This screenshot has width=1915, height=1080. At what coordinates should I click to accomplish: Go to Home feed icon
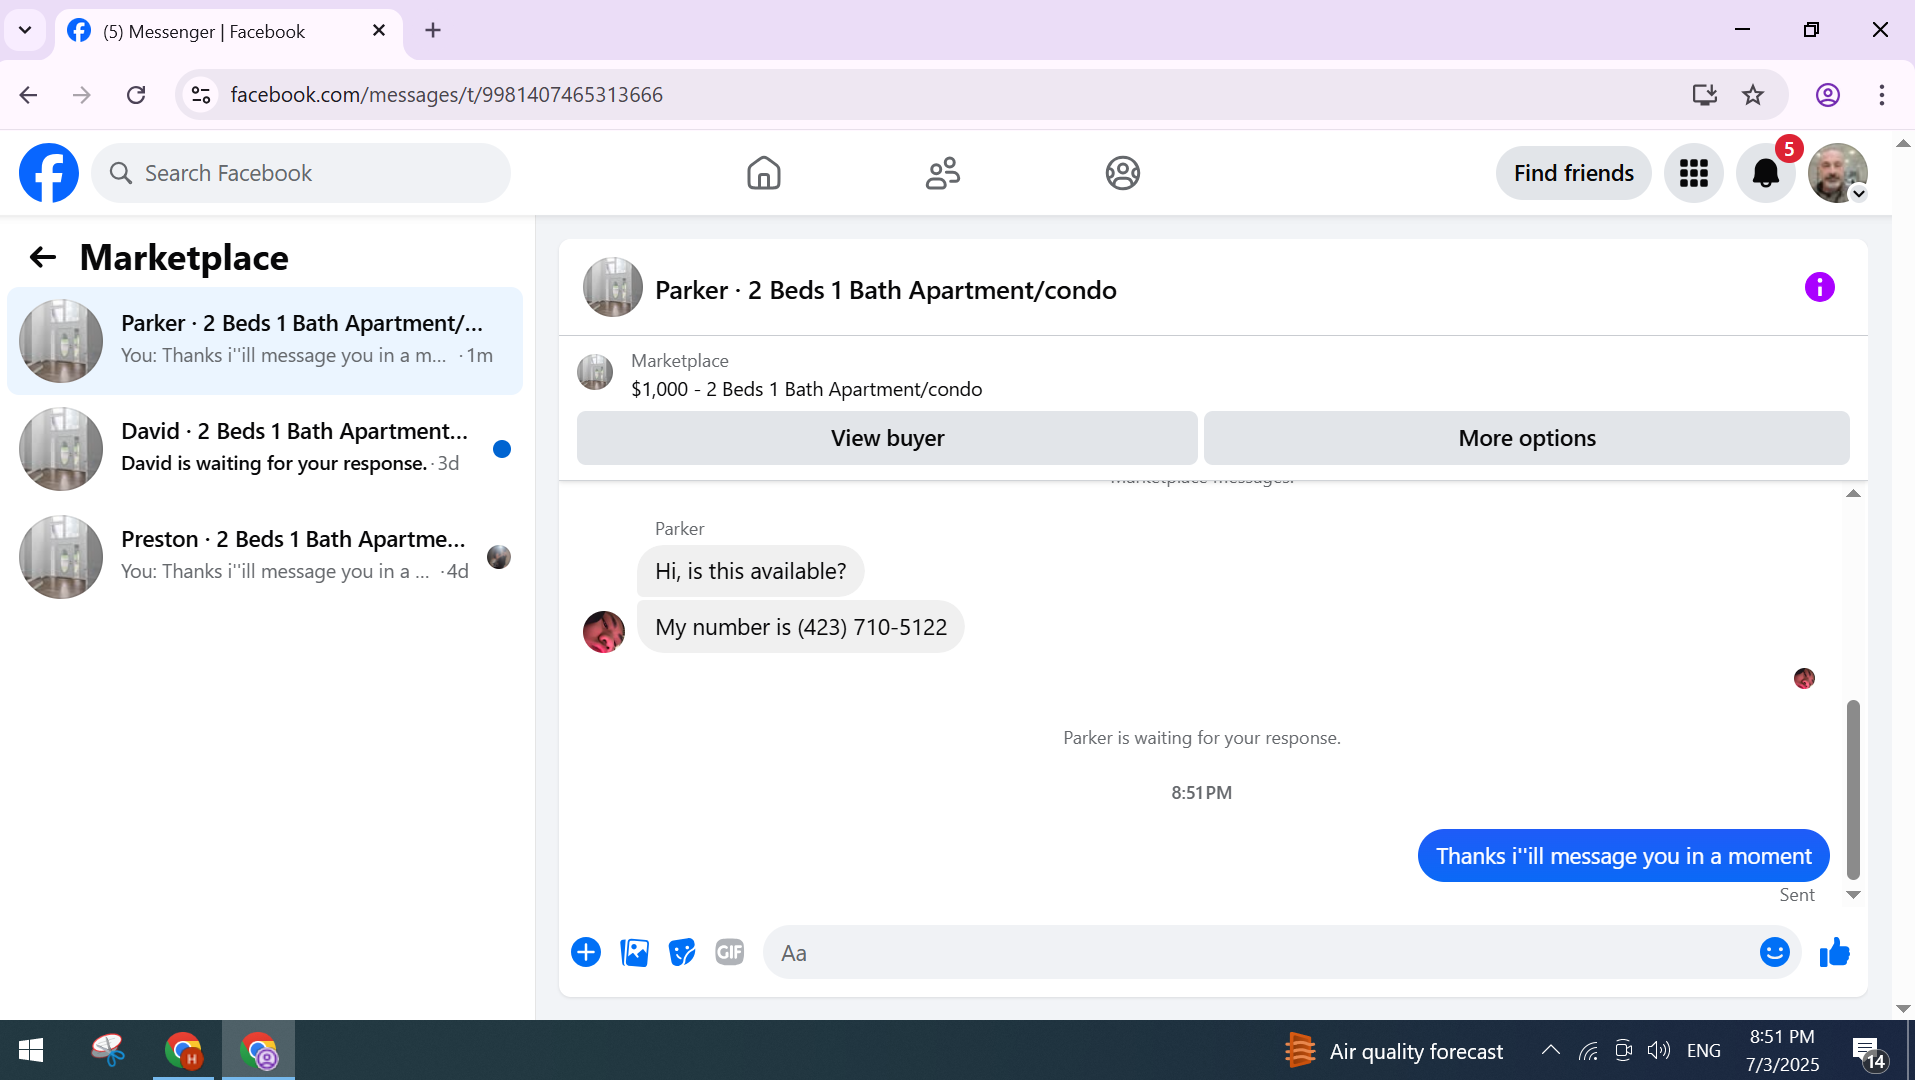pos(763,173)
